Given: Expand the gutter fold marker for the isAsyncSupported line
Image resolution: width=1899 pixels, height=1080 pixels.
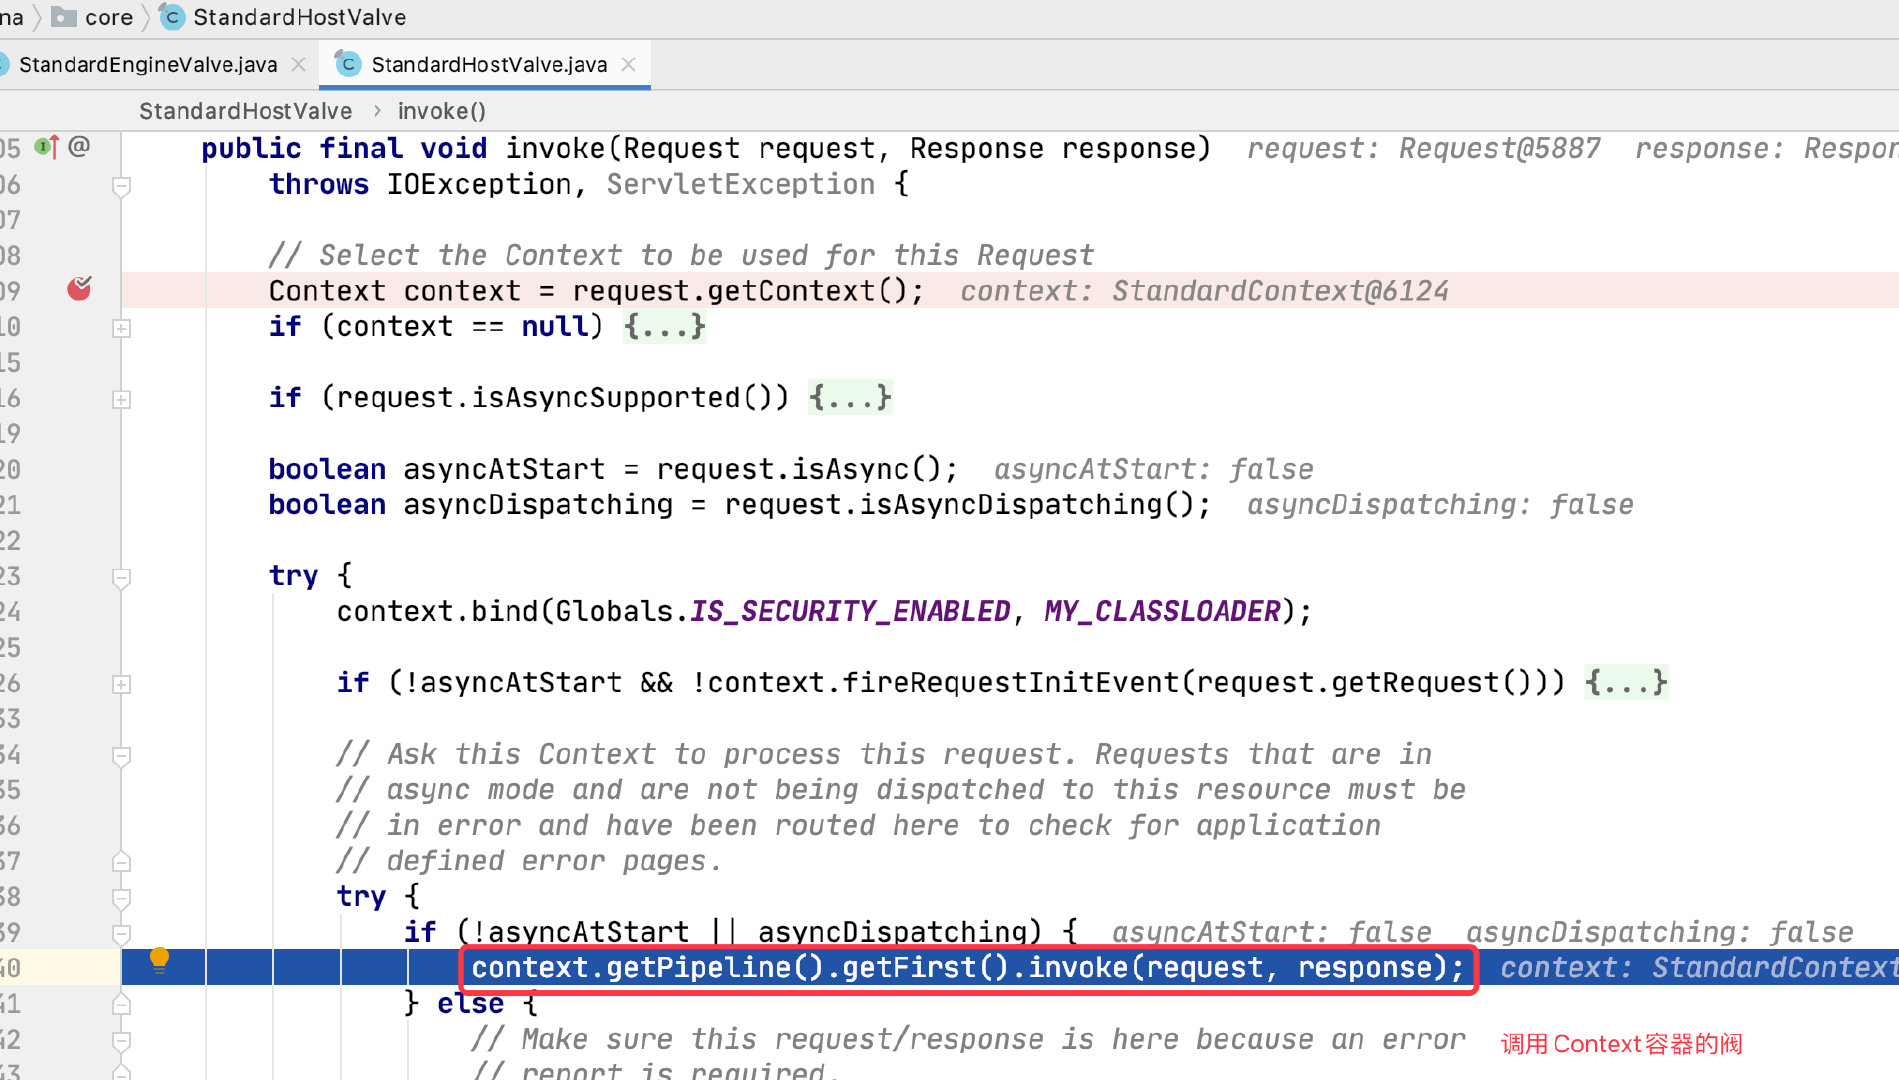Looking at the screenshot, I should tap(121, 399).
